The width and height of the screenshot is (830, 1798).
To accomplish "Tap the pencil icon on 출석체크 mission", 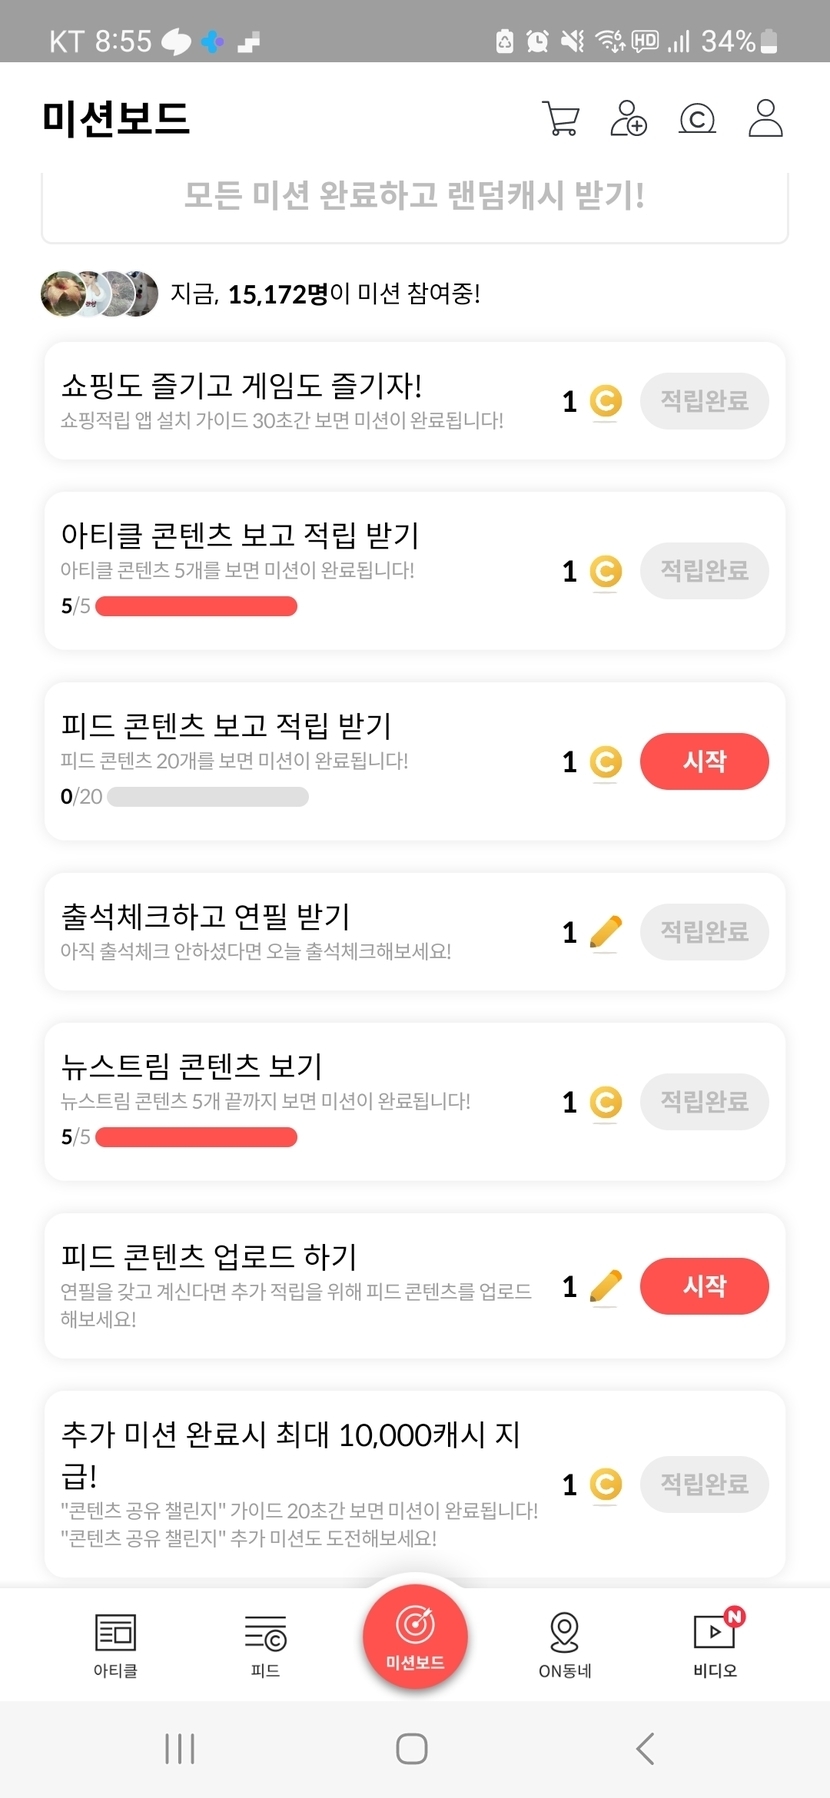I will click(x=605, y=932).
